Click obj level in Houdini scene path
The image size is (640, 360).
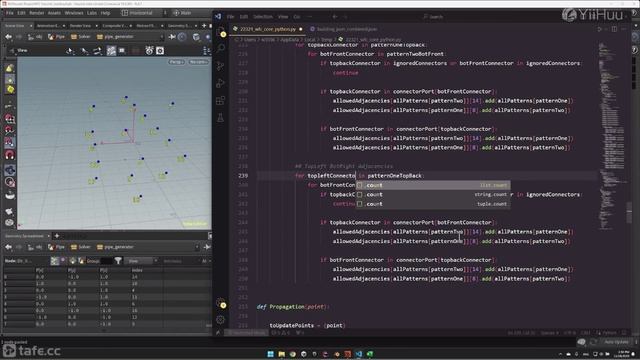(35, 37)
